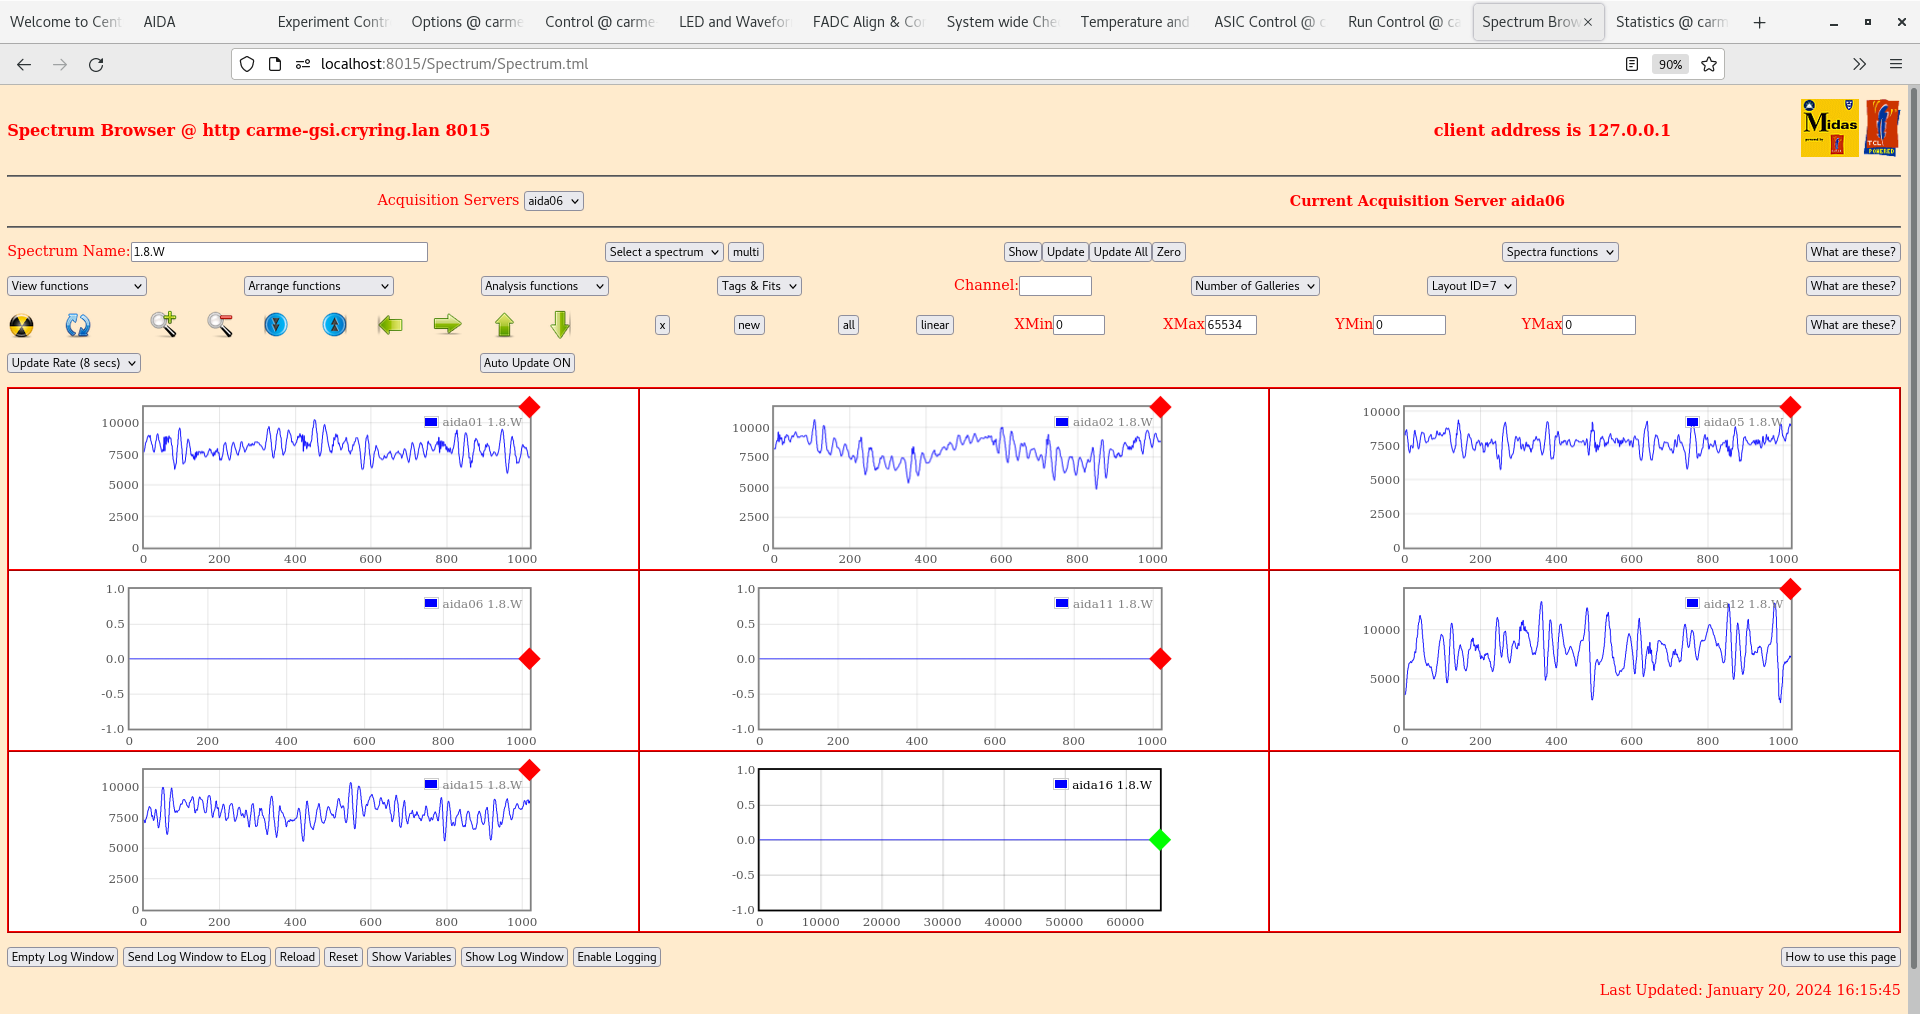The image size is (1920, 1014).
Task: Click the Enable Logging button
Action: (616, 957)
